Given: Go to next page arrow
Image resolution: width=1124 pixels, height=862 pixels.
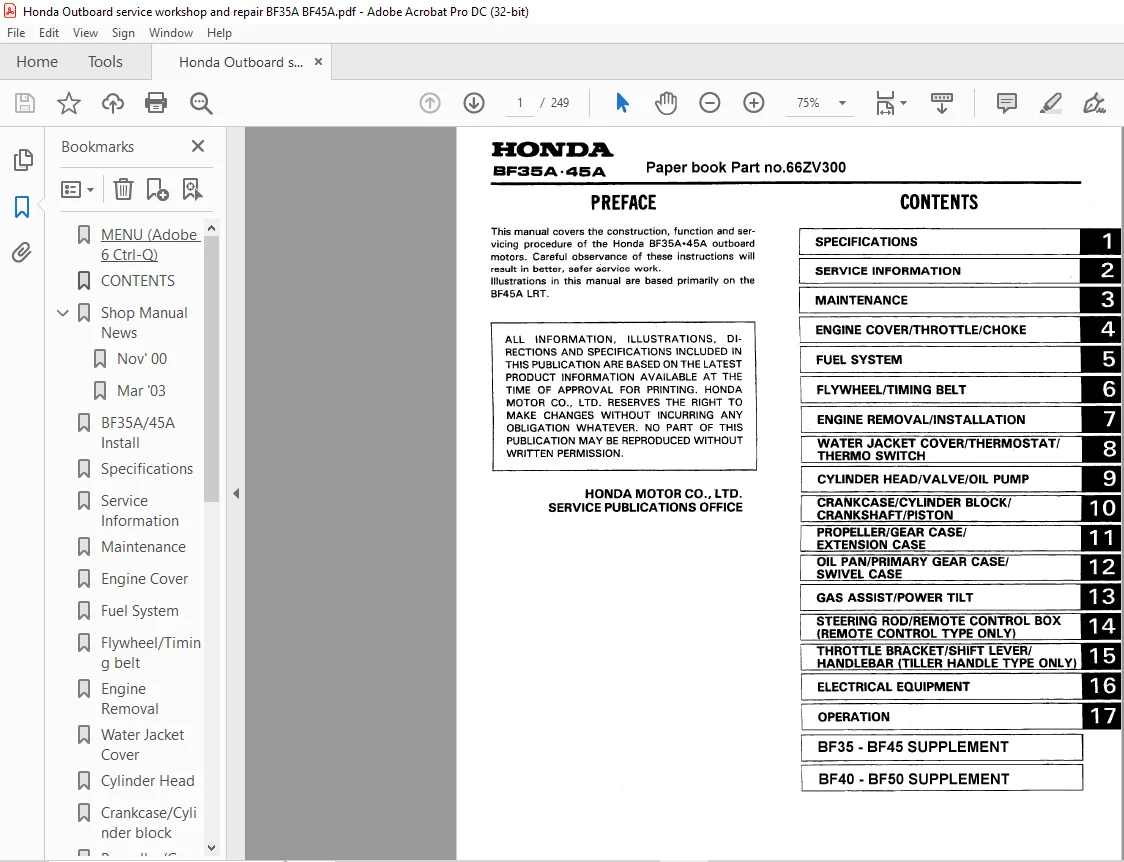Looking at the screenshot, I should pyautogui.click(x=474, y=103).
